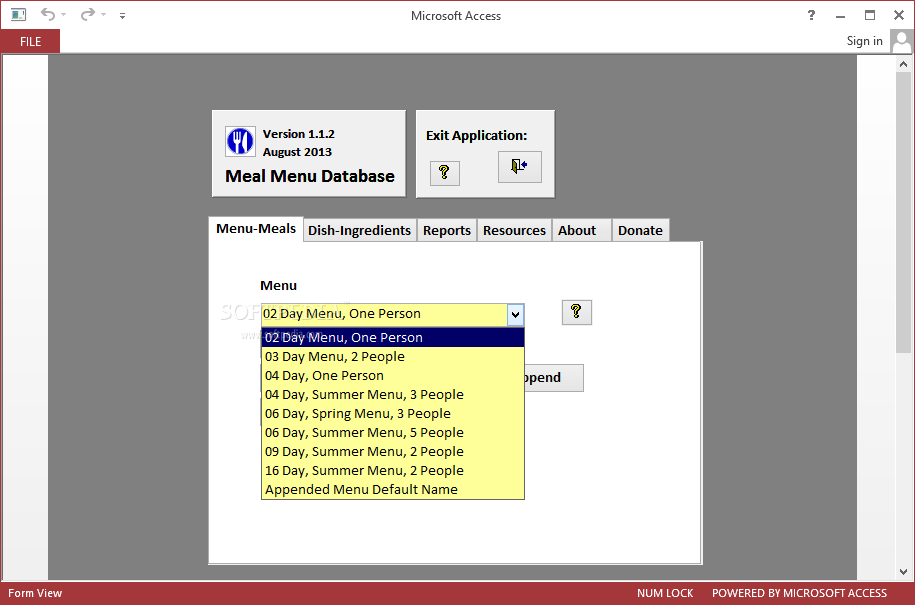Select '06 Day, Summer Menu, 5 People'

393,432
